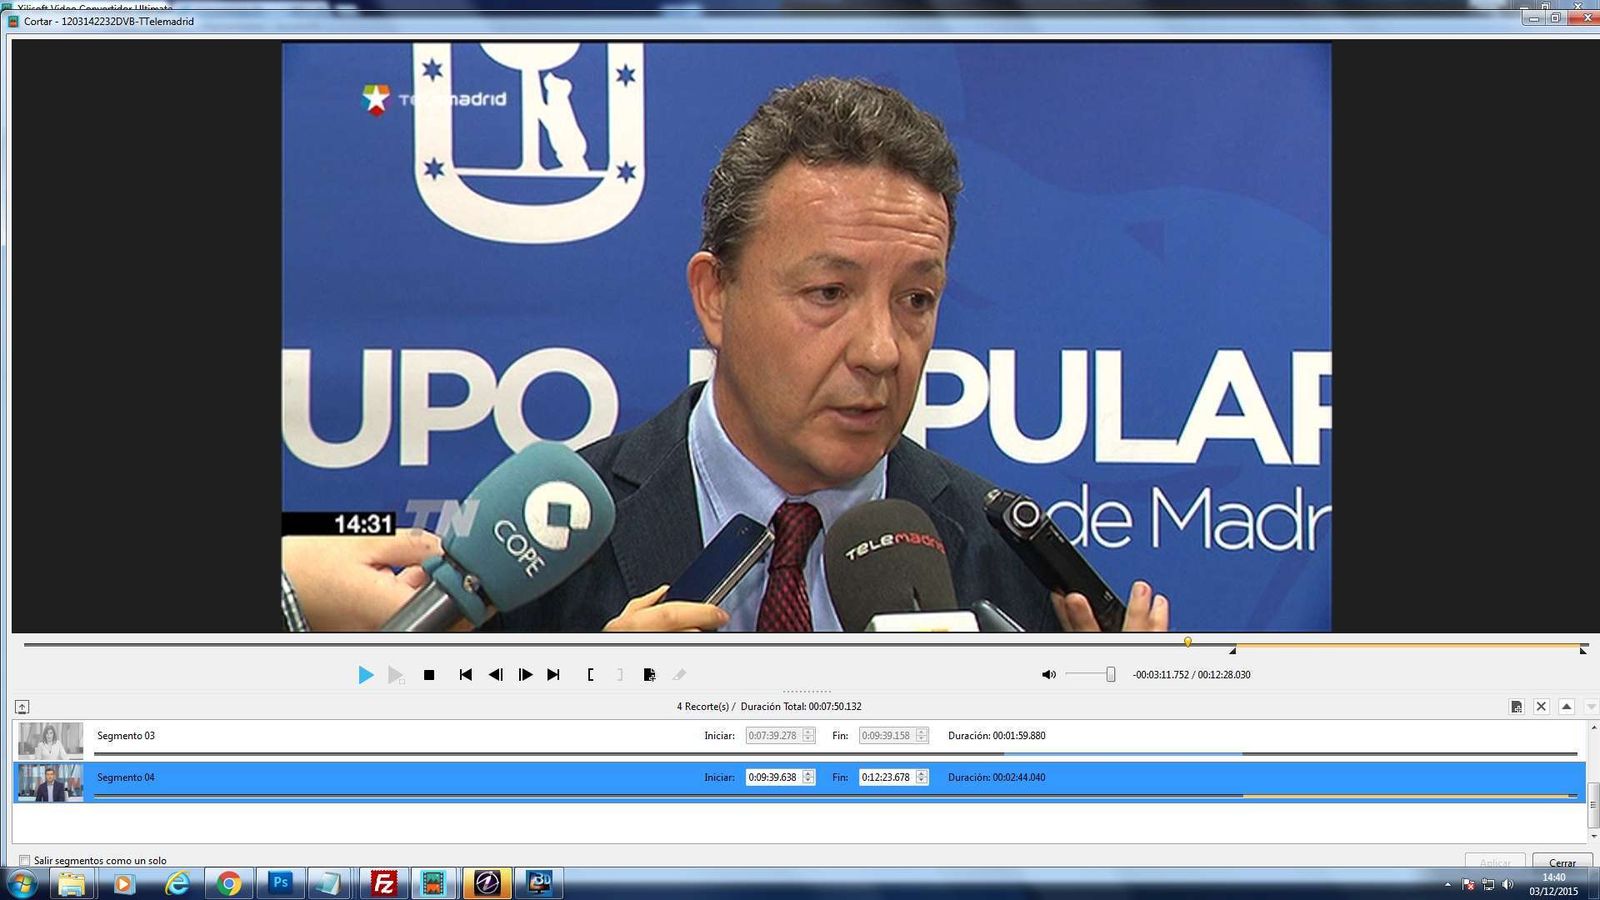
Task: Open Google Chrome from the taskbar
Action: [x=229, y=884]
